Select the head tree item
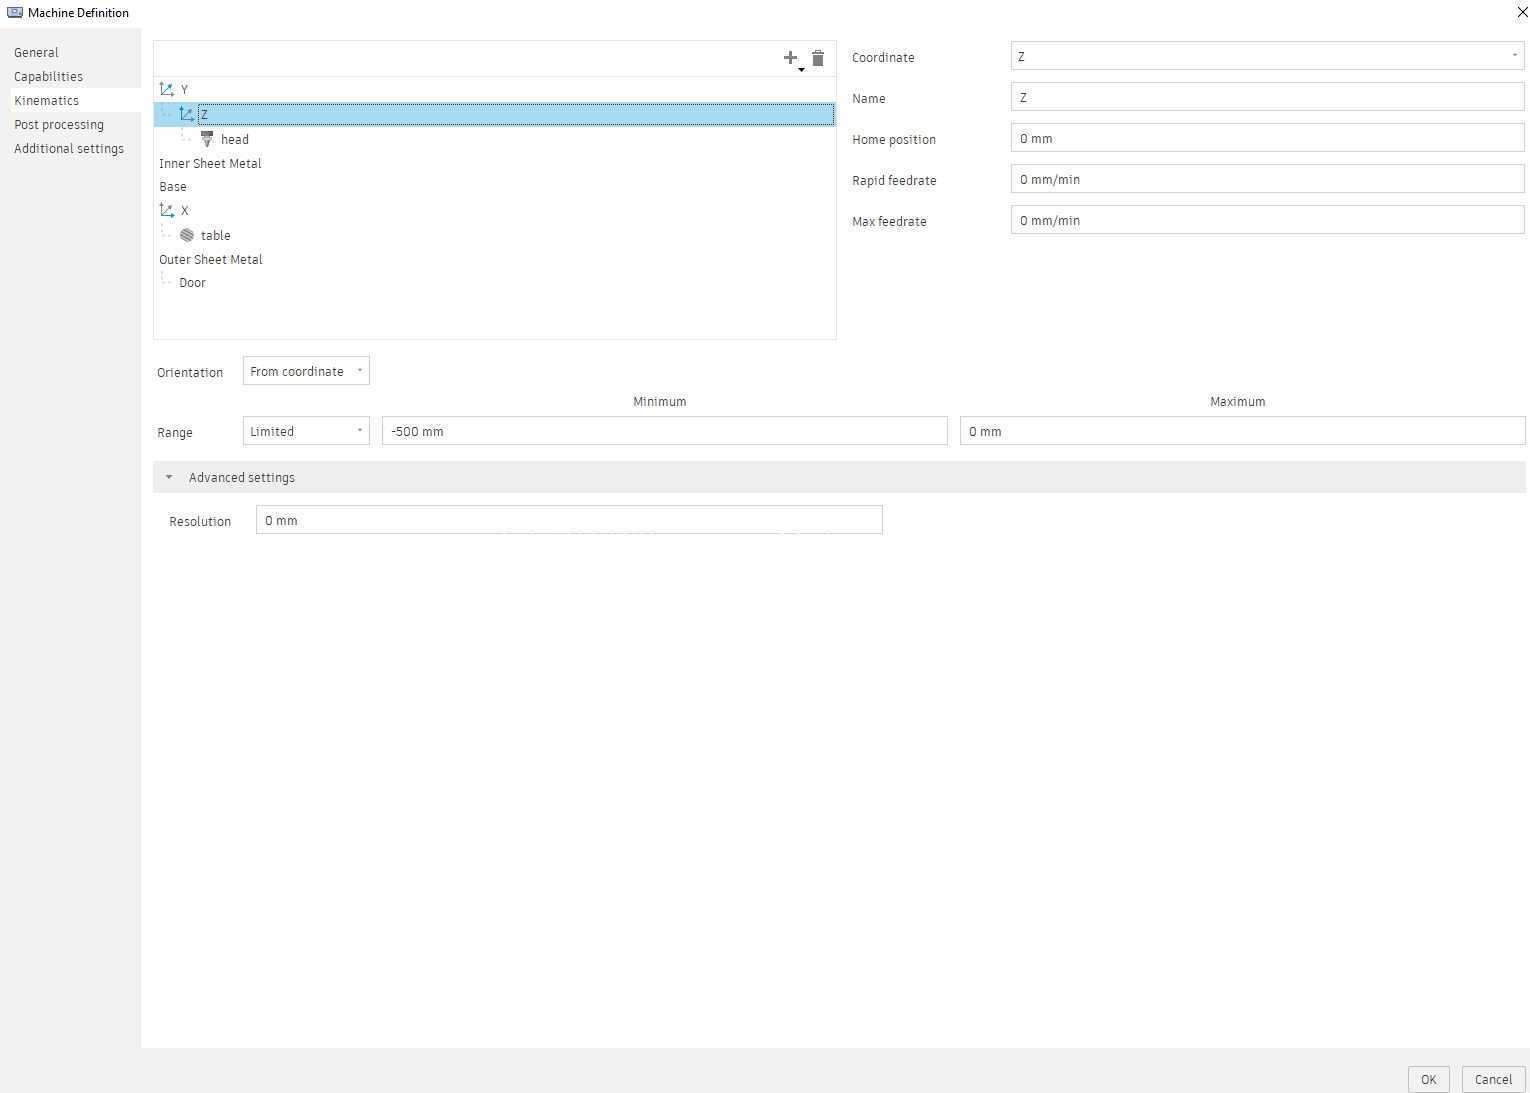 pos(235,140)
